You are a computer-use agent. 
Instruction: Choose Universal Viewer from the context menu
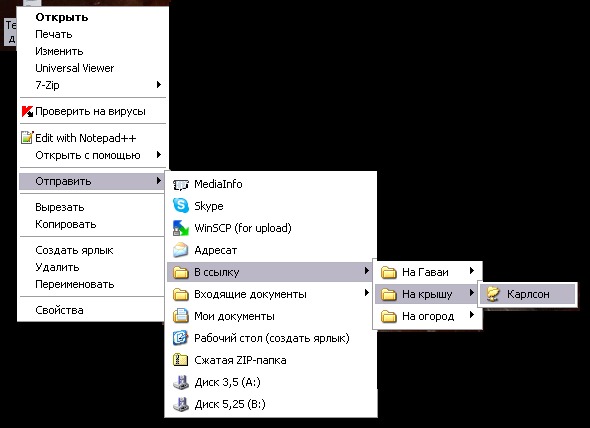(75, 68)
